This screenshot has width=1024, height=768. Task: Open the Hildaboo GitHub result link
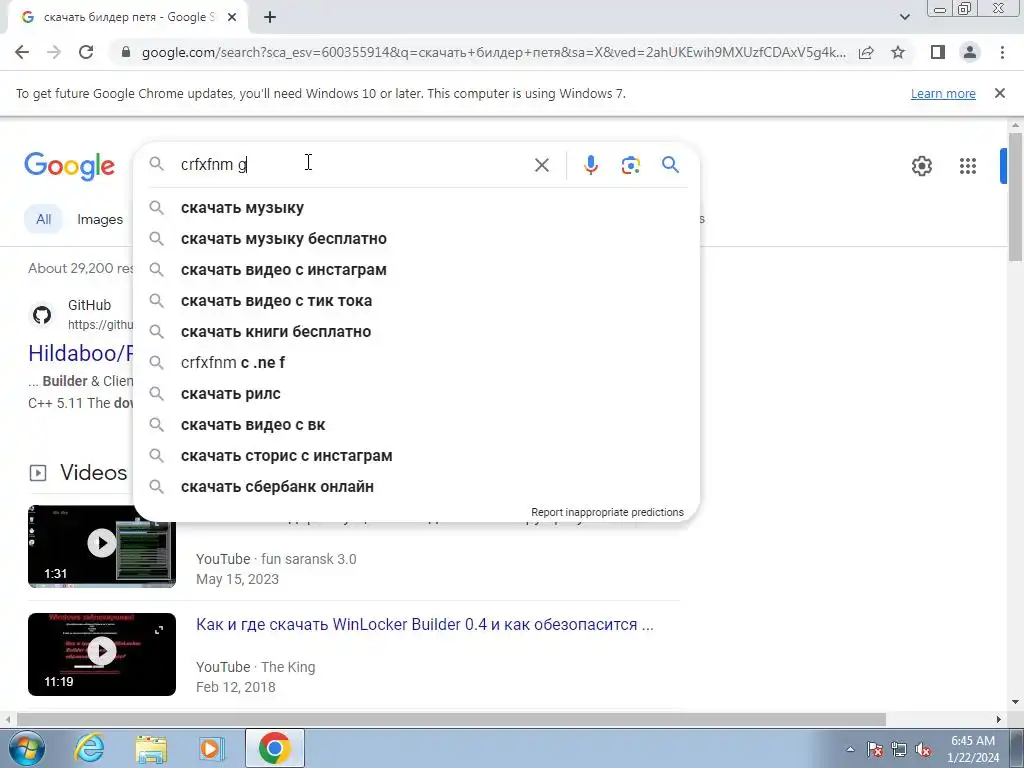pos(80,353)
